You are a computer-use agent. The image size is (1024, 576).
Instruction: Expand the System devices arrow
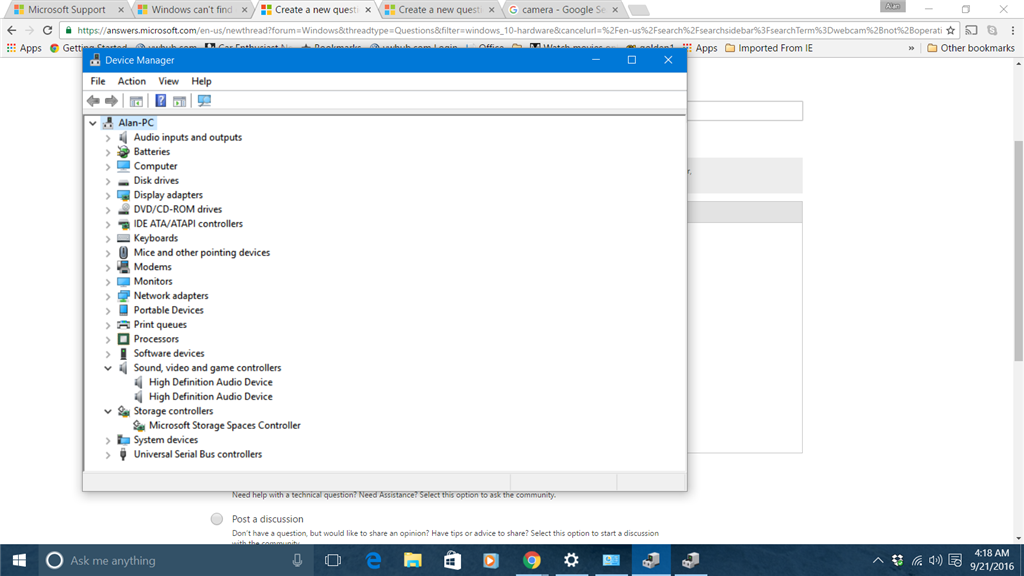(x=108, y=440)
